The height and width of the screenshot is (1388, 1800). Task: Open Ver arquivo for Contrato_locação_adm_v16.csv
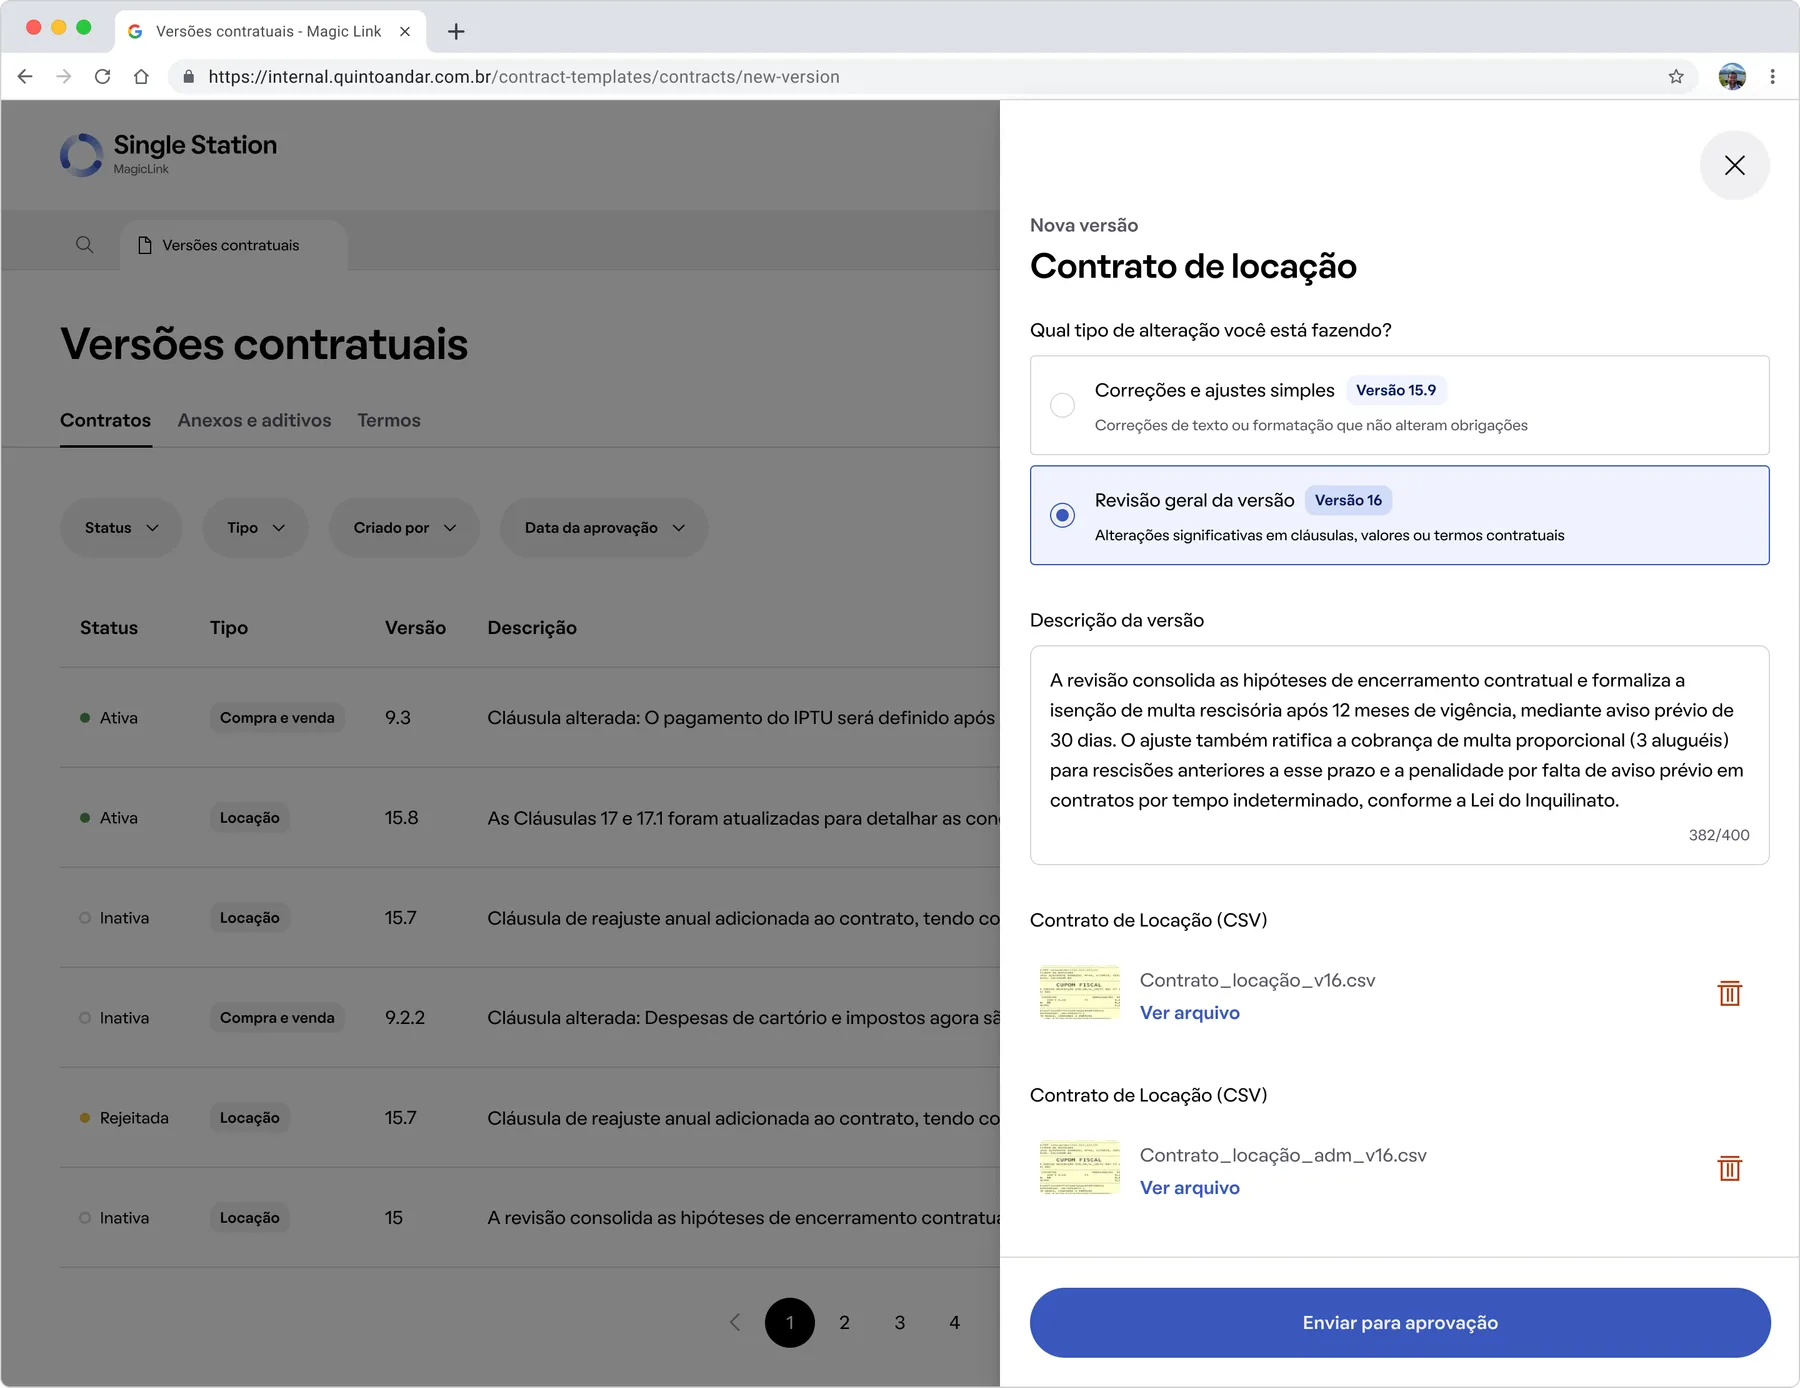[1189, 1187]
